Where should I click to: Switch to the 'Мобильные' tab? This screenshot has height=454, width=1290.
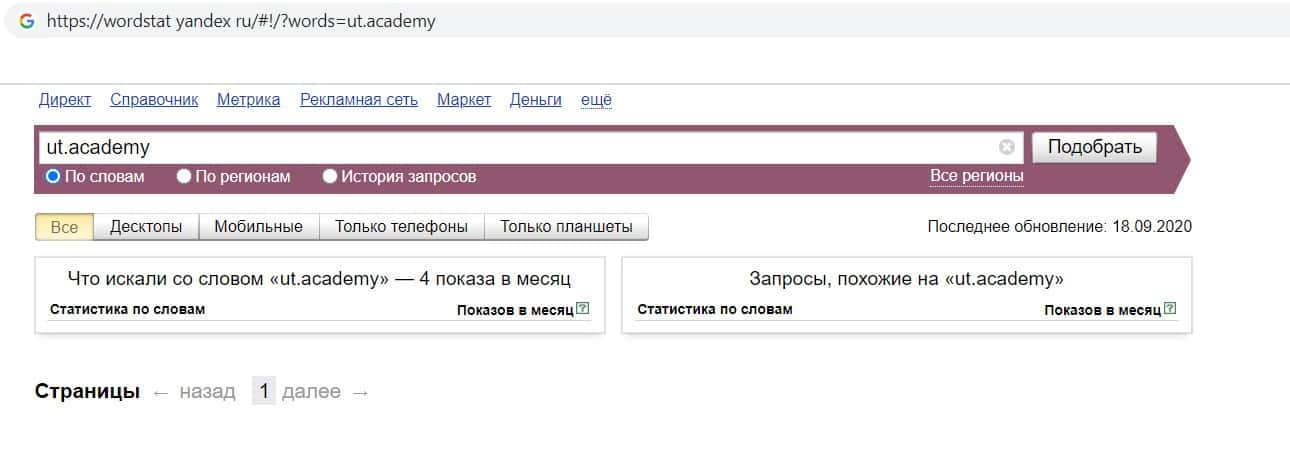click(x=258, y=227)
